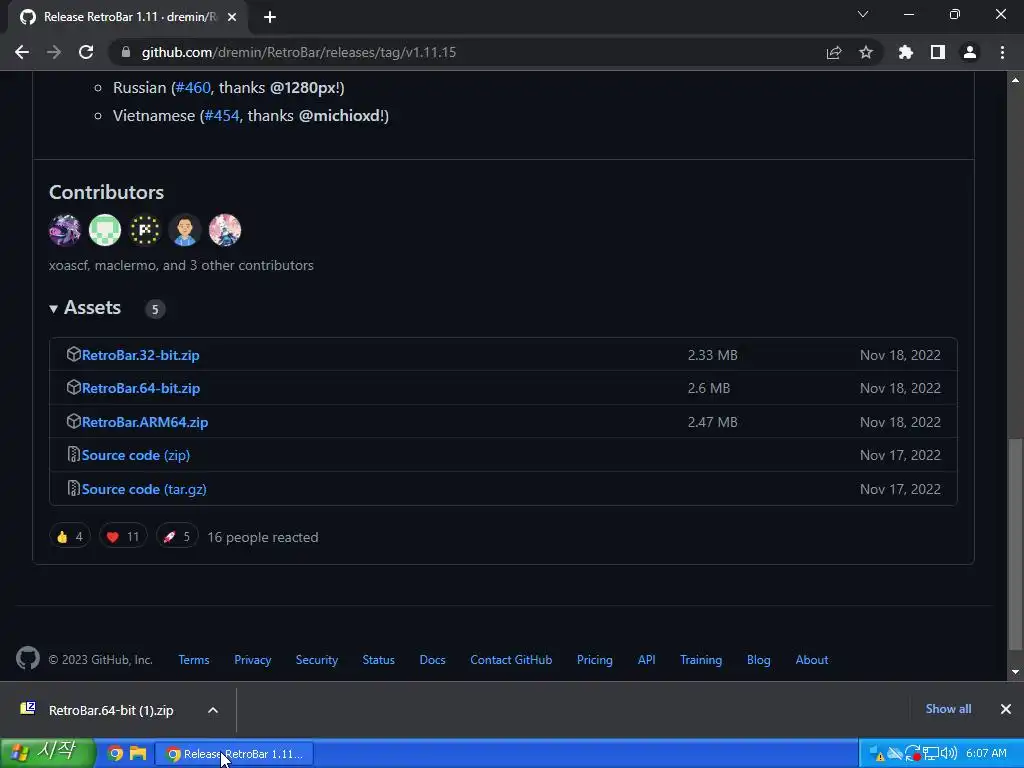Toggle the rocket reaction
The height and width of the screenshot is (768, 1024).
coord(177,537)
